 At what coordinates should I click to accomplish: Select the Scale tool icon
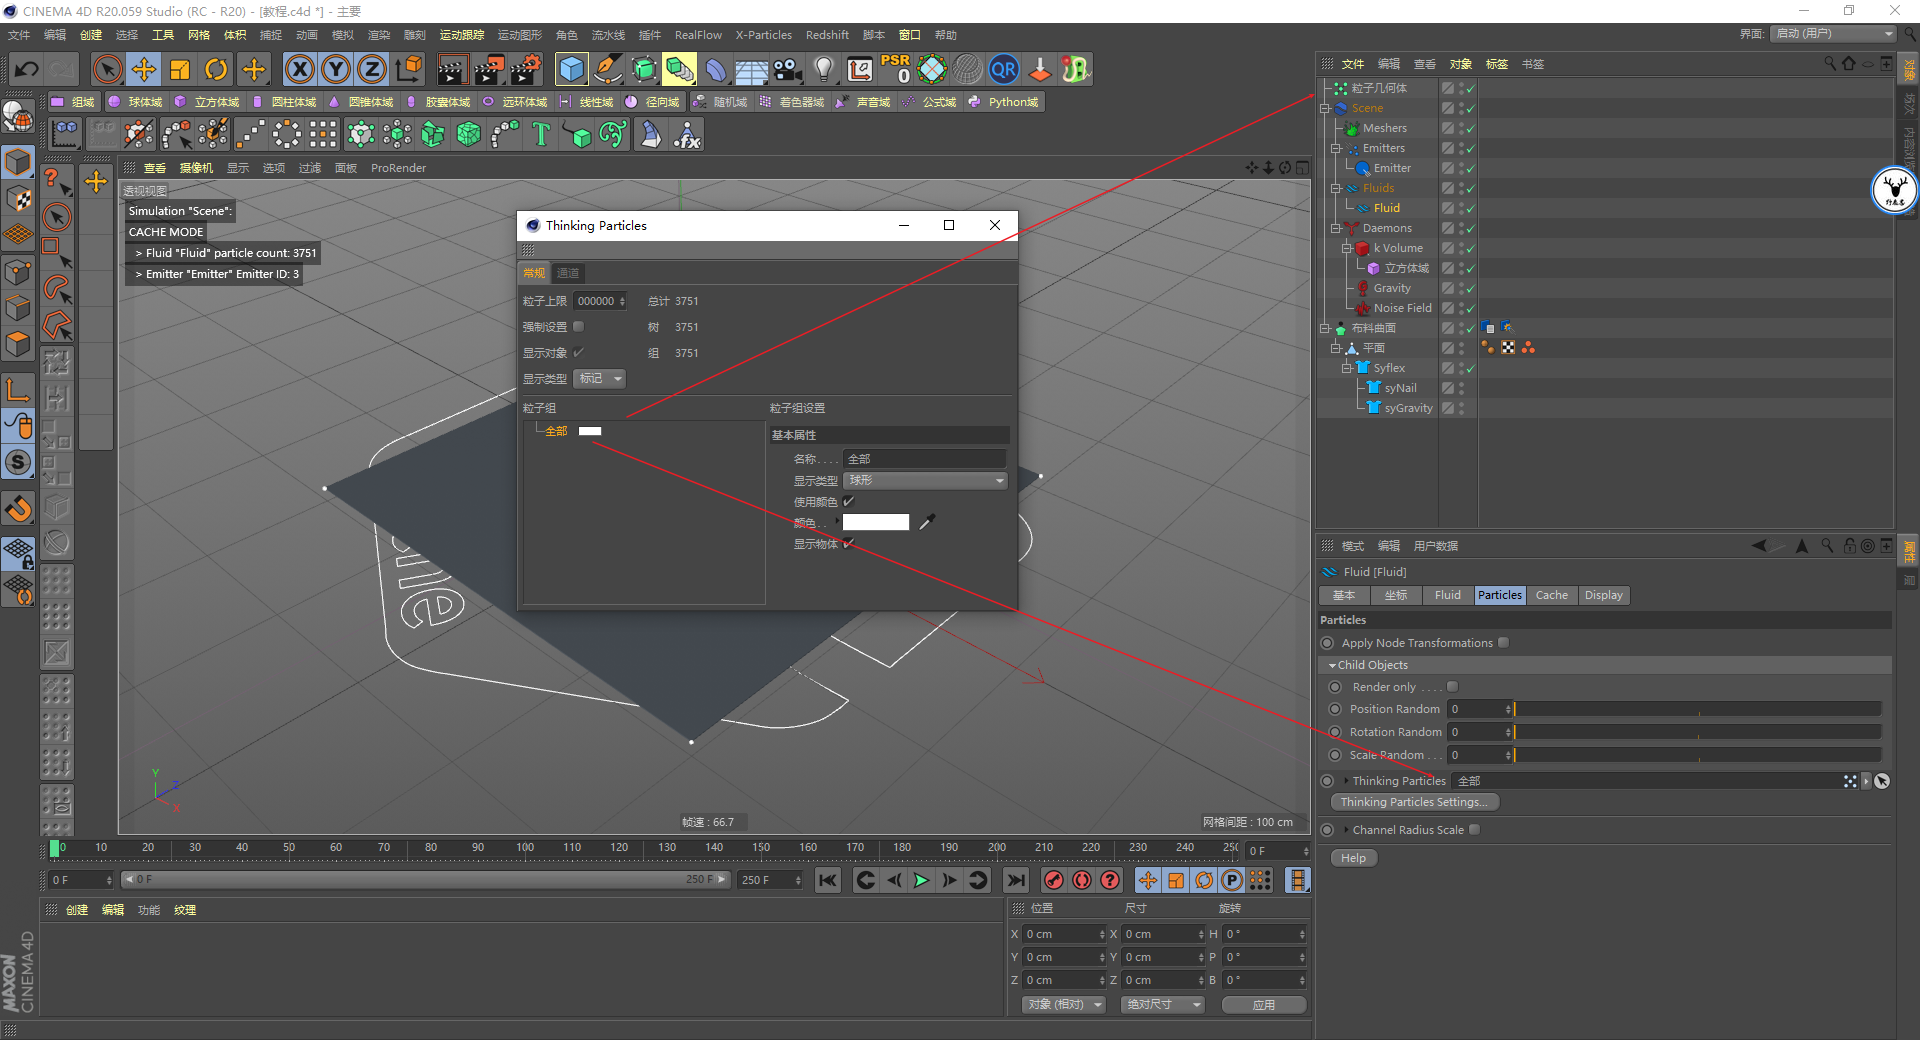180,69
